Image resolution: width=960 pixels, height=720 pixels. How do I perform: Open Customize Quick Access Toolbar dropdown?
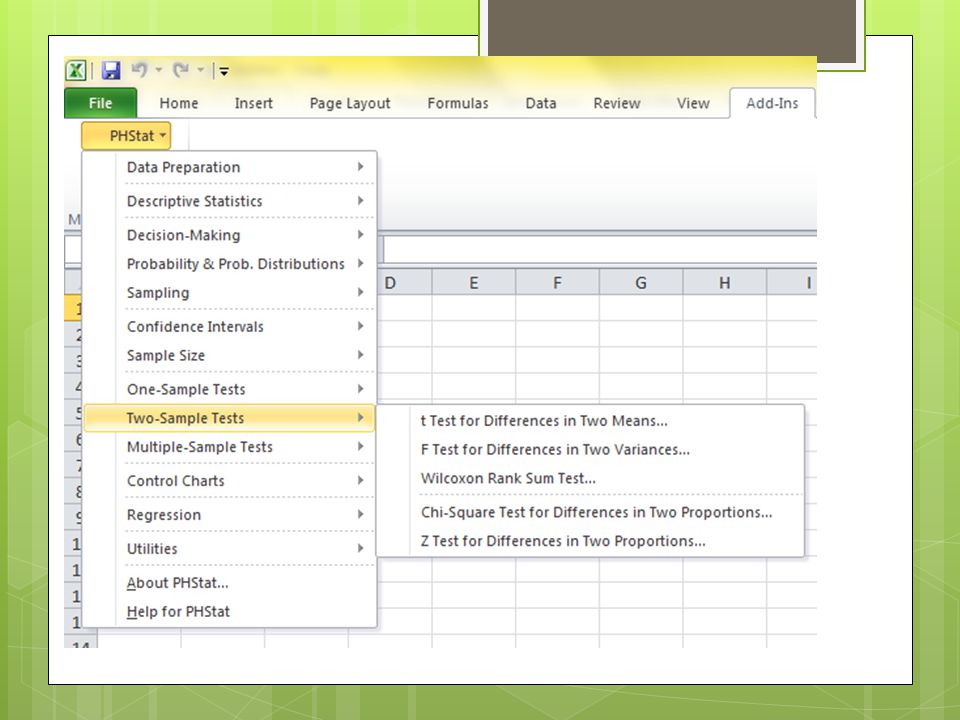pyautogui.click(x=224, y=72)
